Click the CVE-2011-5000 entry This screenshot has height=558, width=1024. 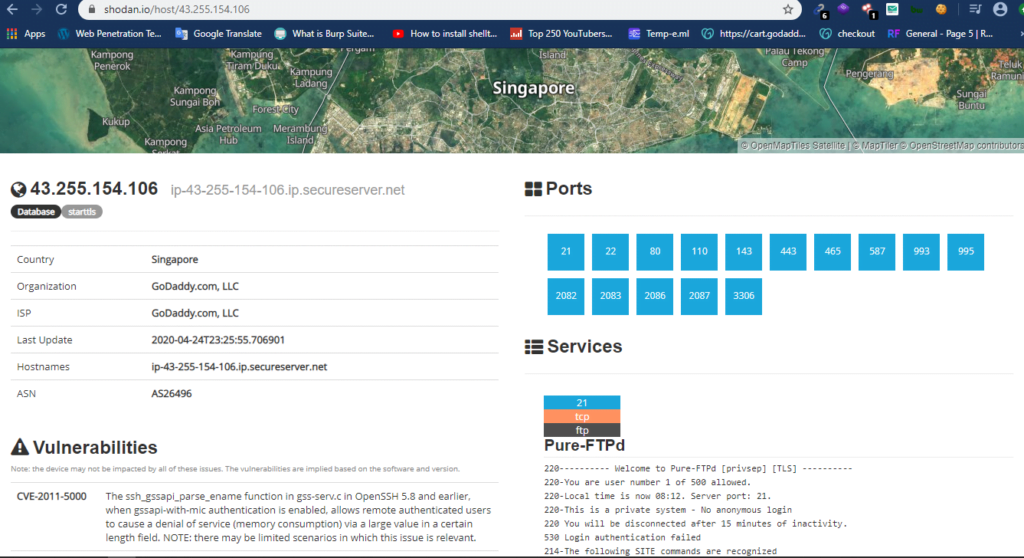(52, 497)
